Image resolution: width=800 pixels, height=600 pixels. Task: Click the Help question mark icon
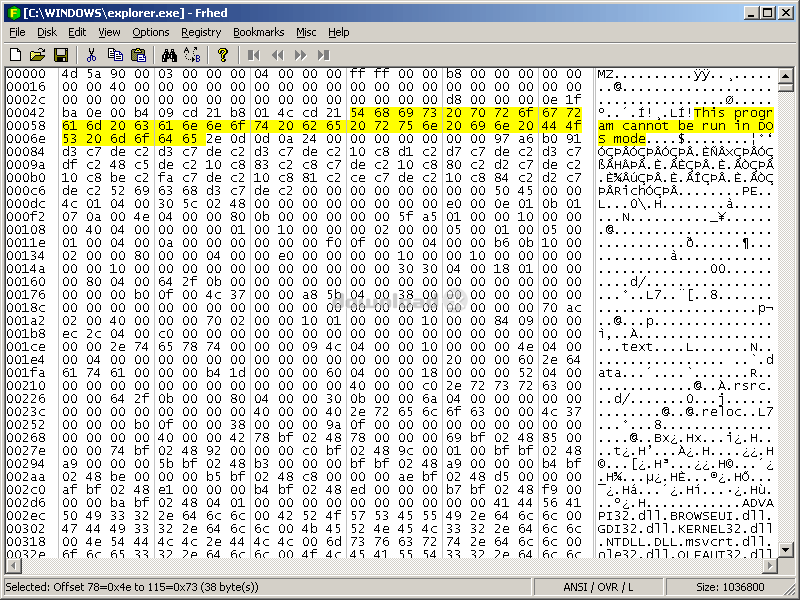pyautogui.click(x=222, y=55)
